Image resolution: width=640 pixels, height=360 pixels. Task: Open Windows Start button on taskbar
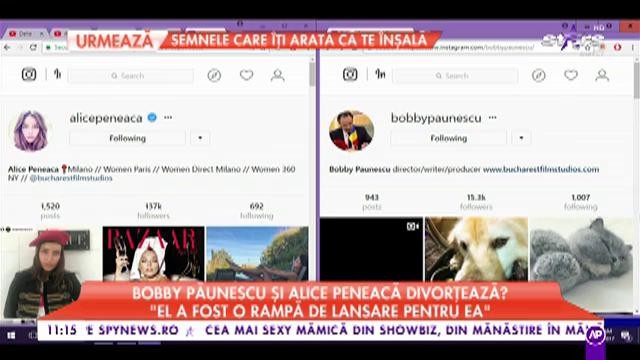pos(11,336)
